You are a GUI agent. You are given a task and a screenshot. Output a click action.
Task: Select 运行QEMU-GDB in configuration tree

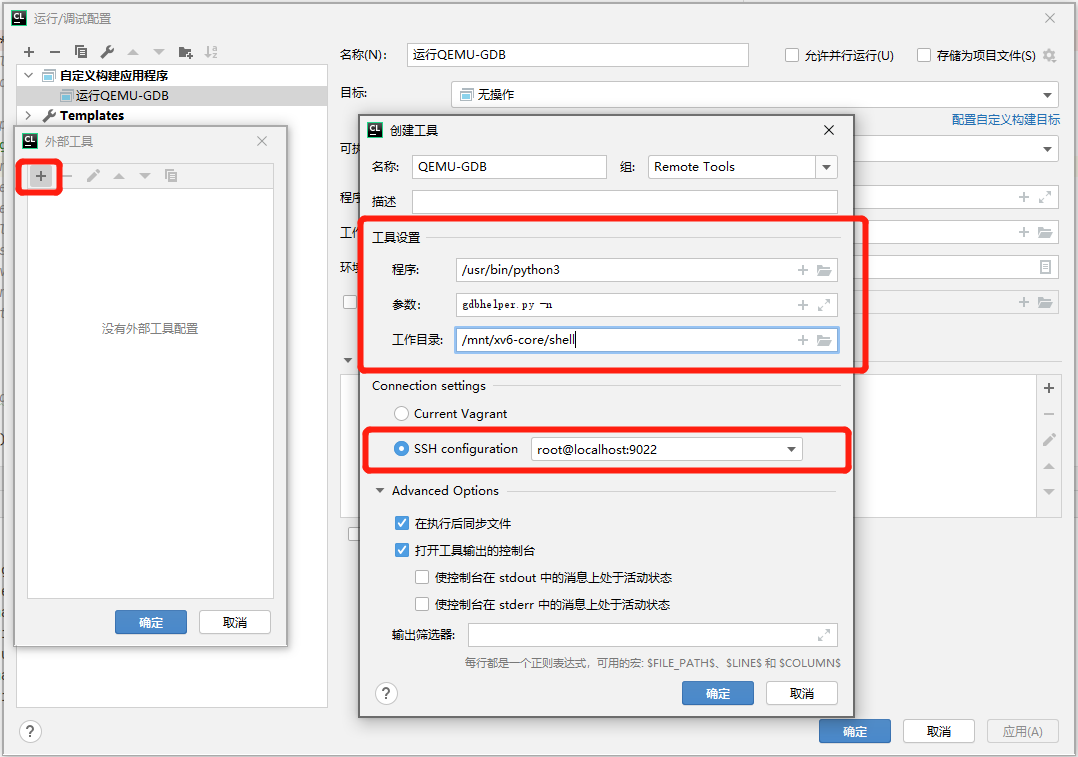[x=121, y=96]
